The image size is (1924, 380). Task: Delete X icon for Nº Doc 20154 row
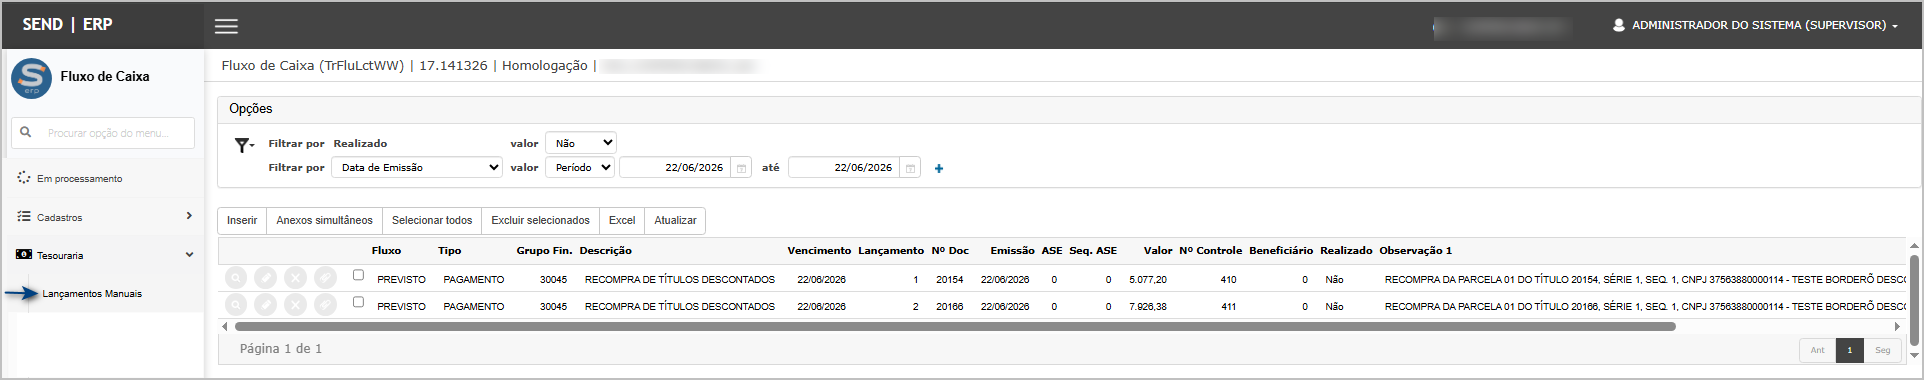coord(295,278)
